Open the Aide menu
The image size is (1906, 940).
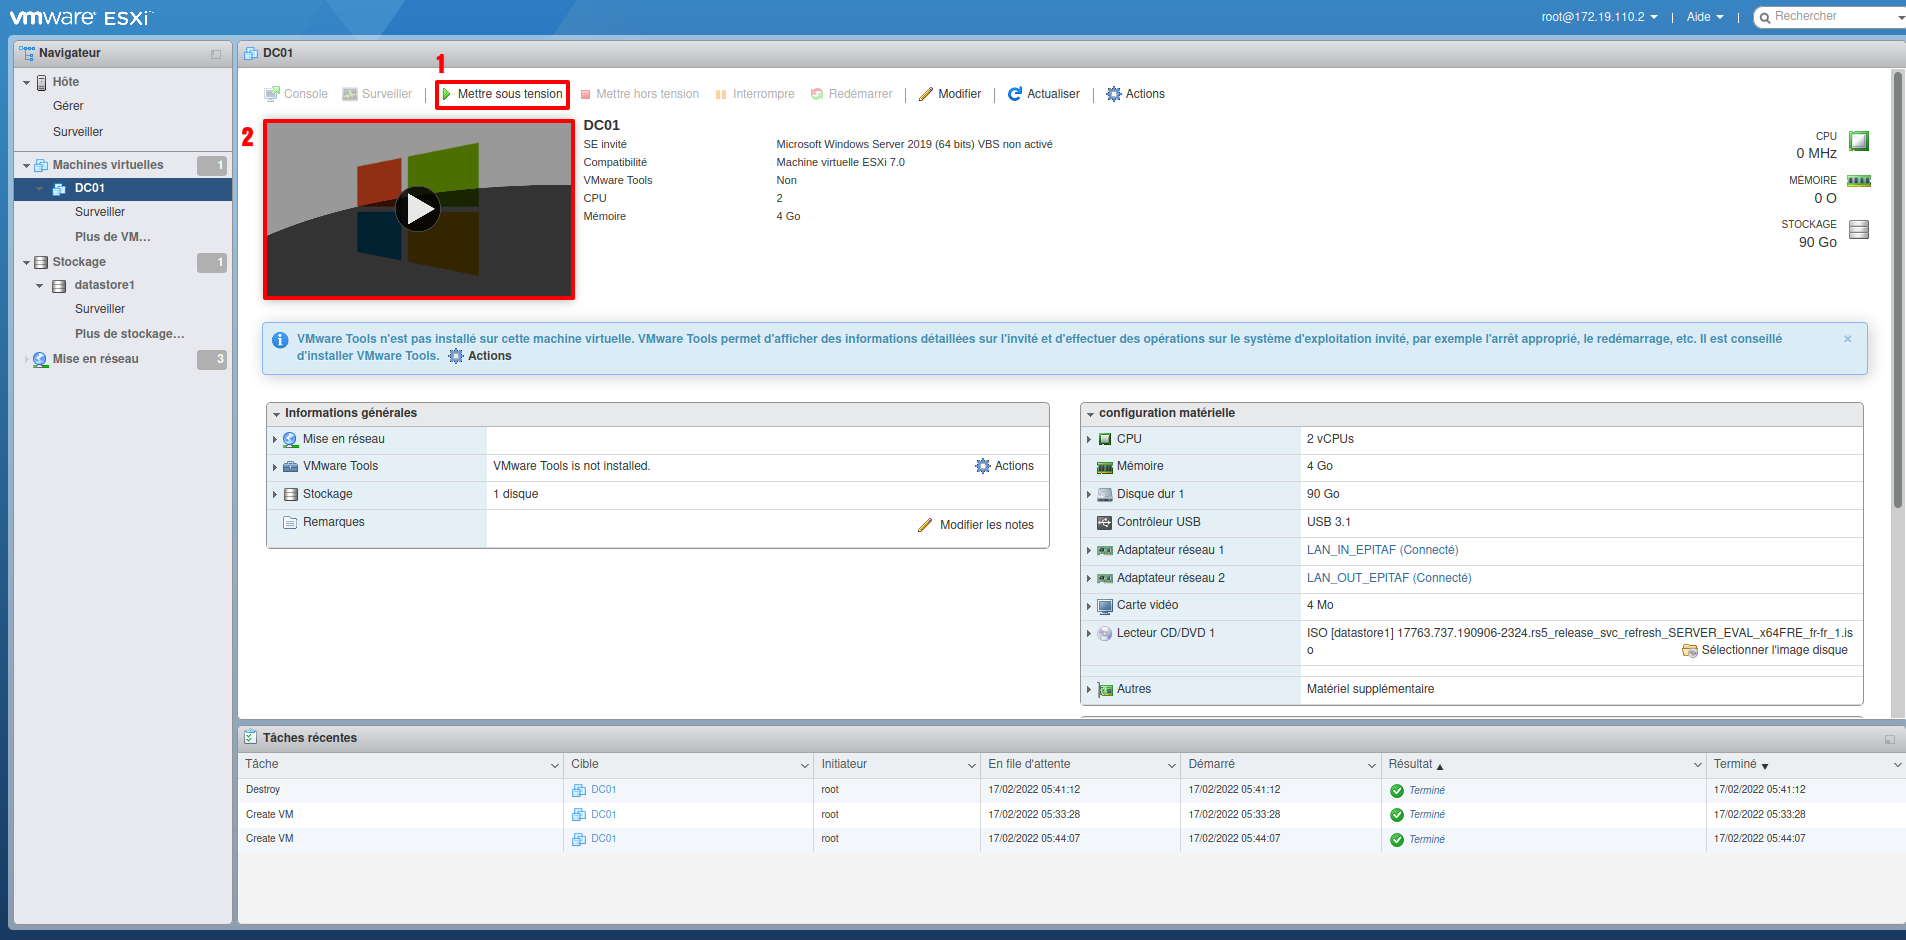pyautogui.click(x=1705, y=17)
